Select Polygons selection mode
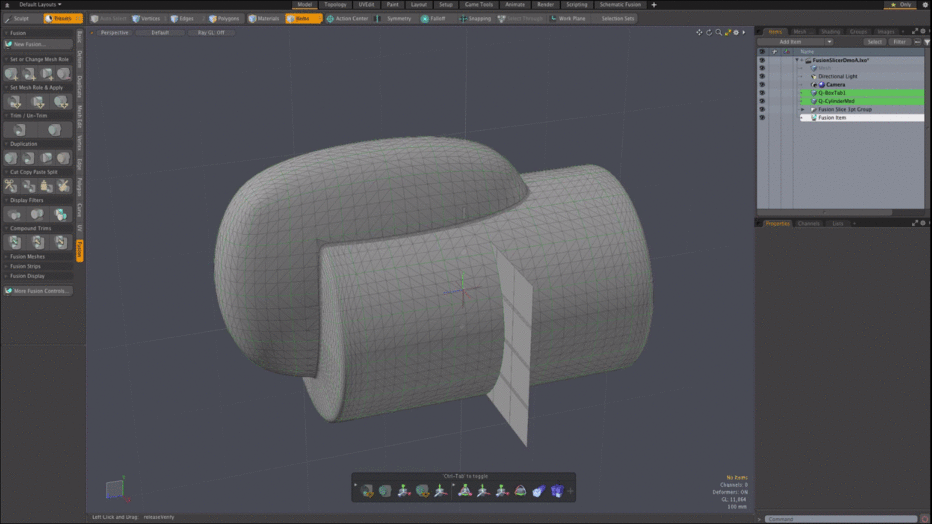Screen dimensions: 933x524 224,18
